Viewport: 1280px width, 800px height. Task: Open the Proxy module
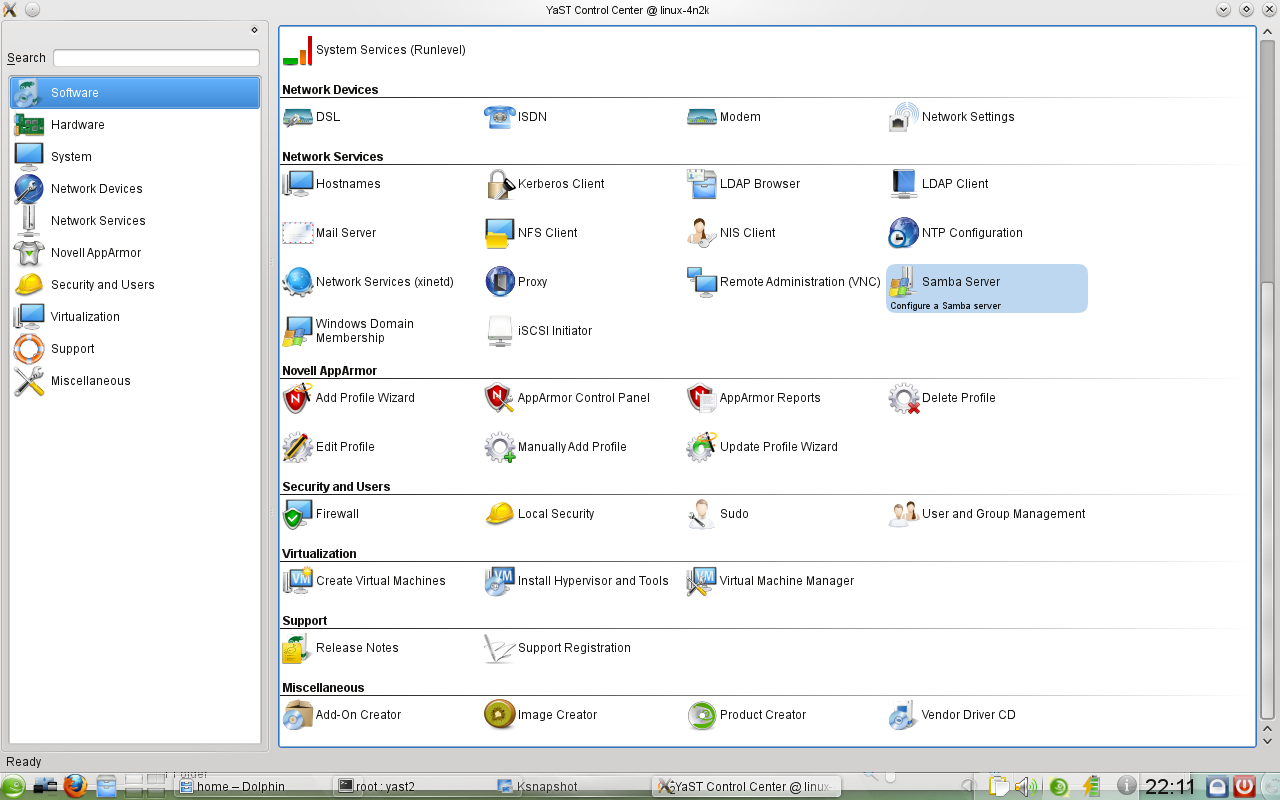(516, 282)
